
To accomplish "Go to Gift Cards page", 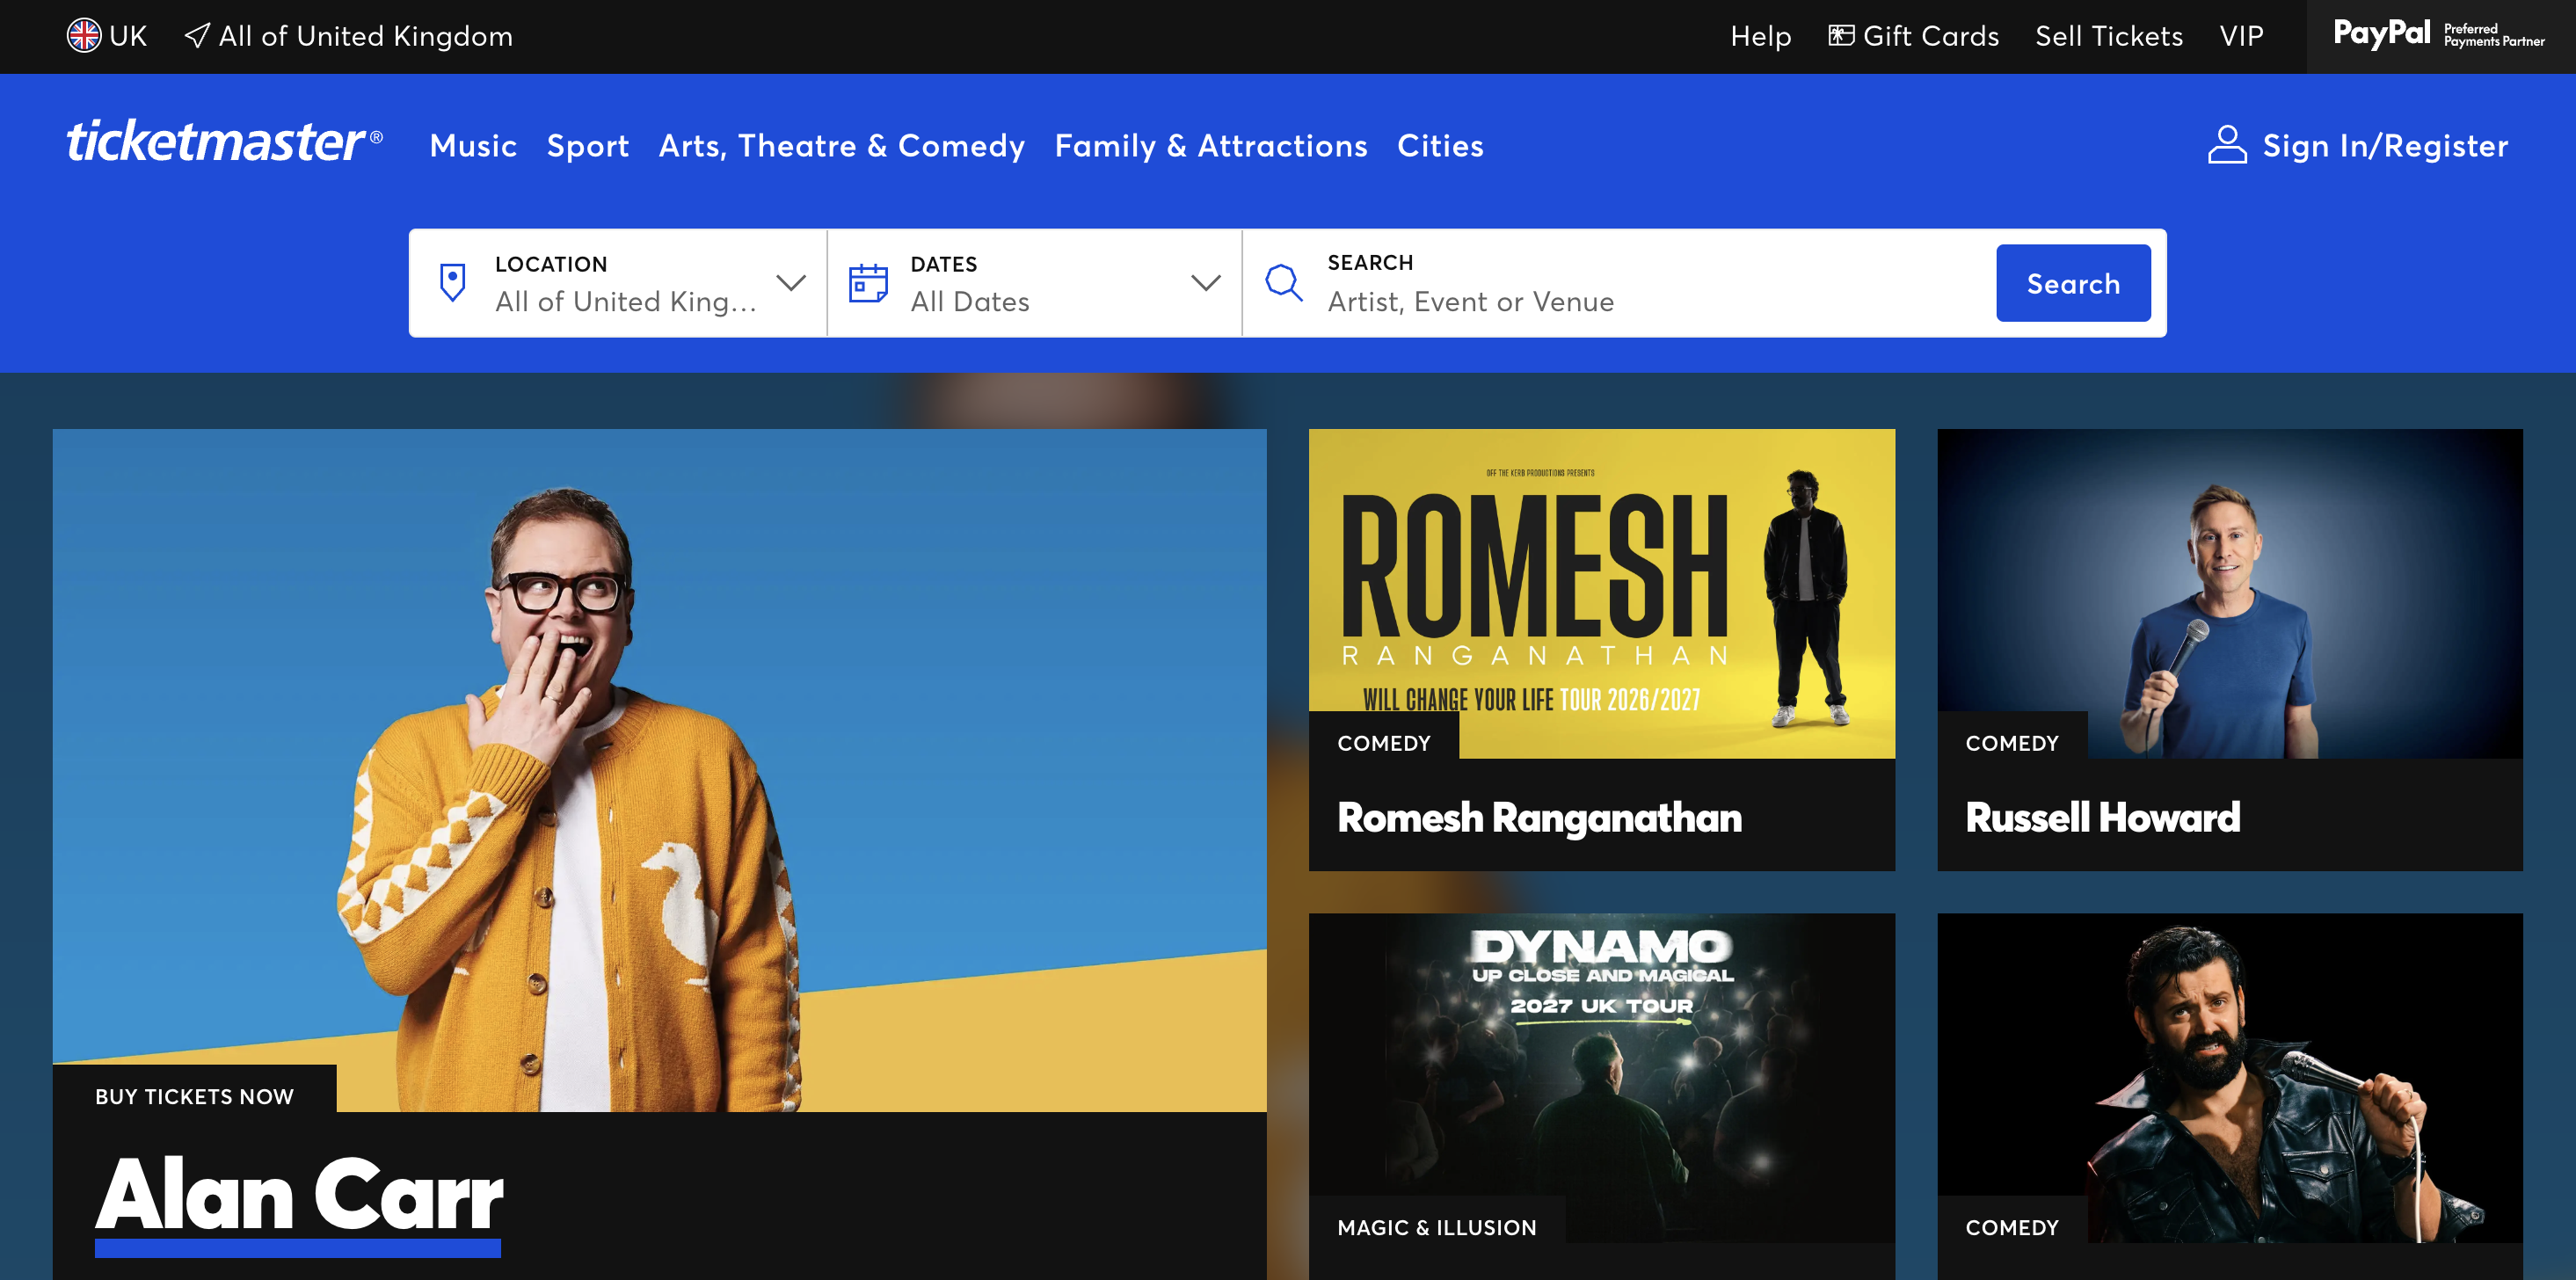I will pyautogui.click(x=1913, y=36).
